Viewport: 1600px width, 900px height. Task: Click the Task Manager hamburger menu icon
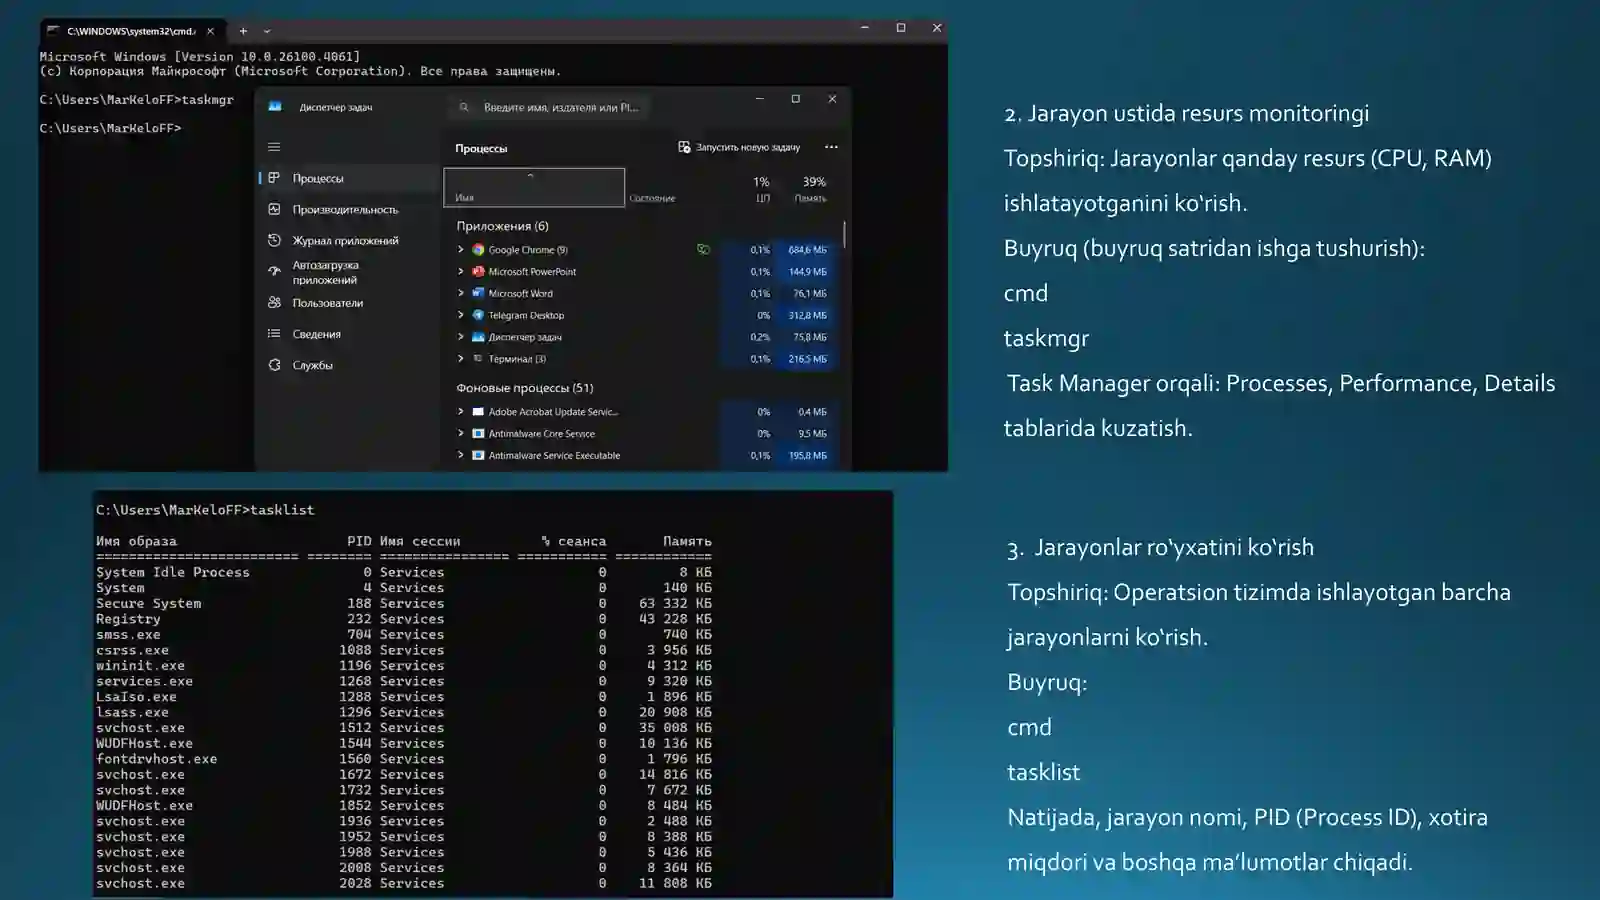pos(274,147)
